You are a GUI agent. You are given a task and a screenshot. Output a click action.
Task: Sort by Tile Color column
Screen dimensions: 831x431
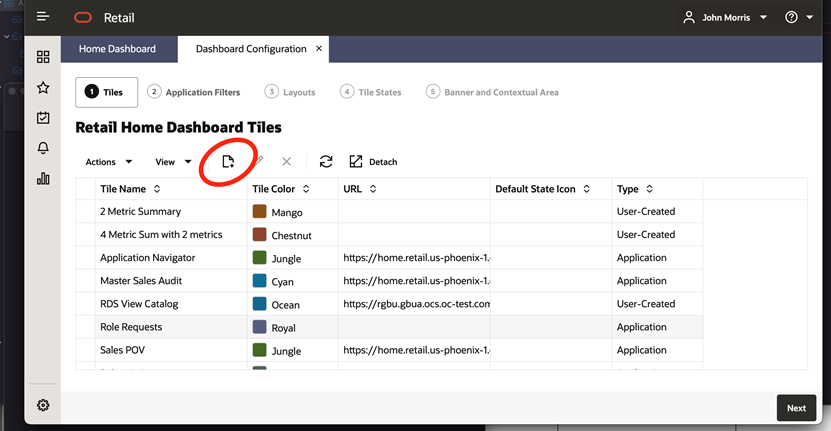point(306,189)
